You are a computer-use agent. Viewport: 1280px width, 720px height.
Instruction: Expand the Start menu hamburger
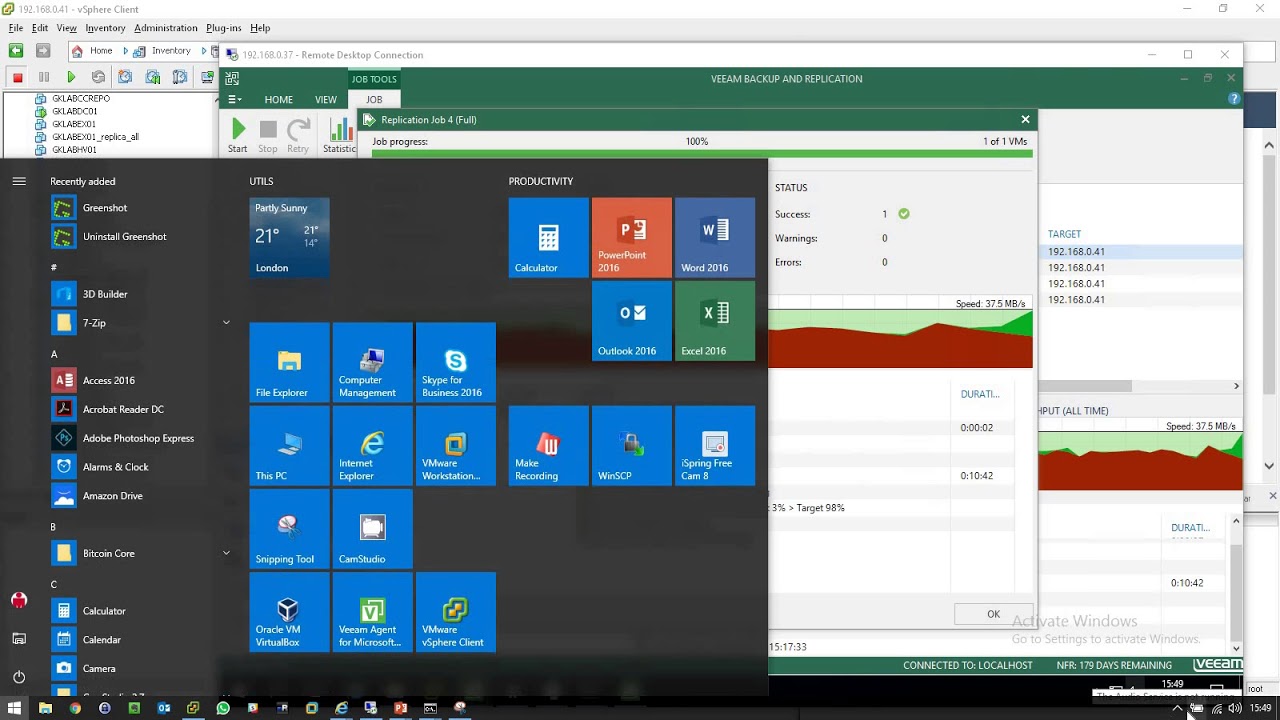coord(19,181)
